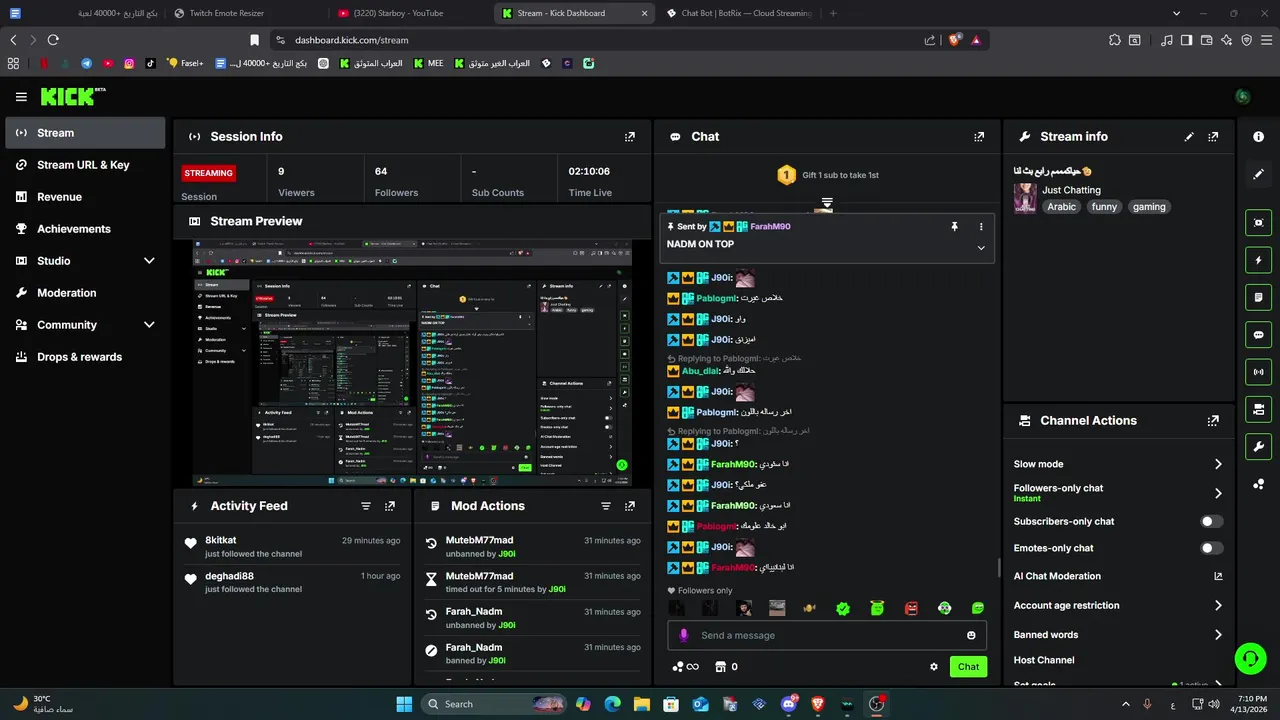Pop out the Session Info panel

point(630,137)
